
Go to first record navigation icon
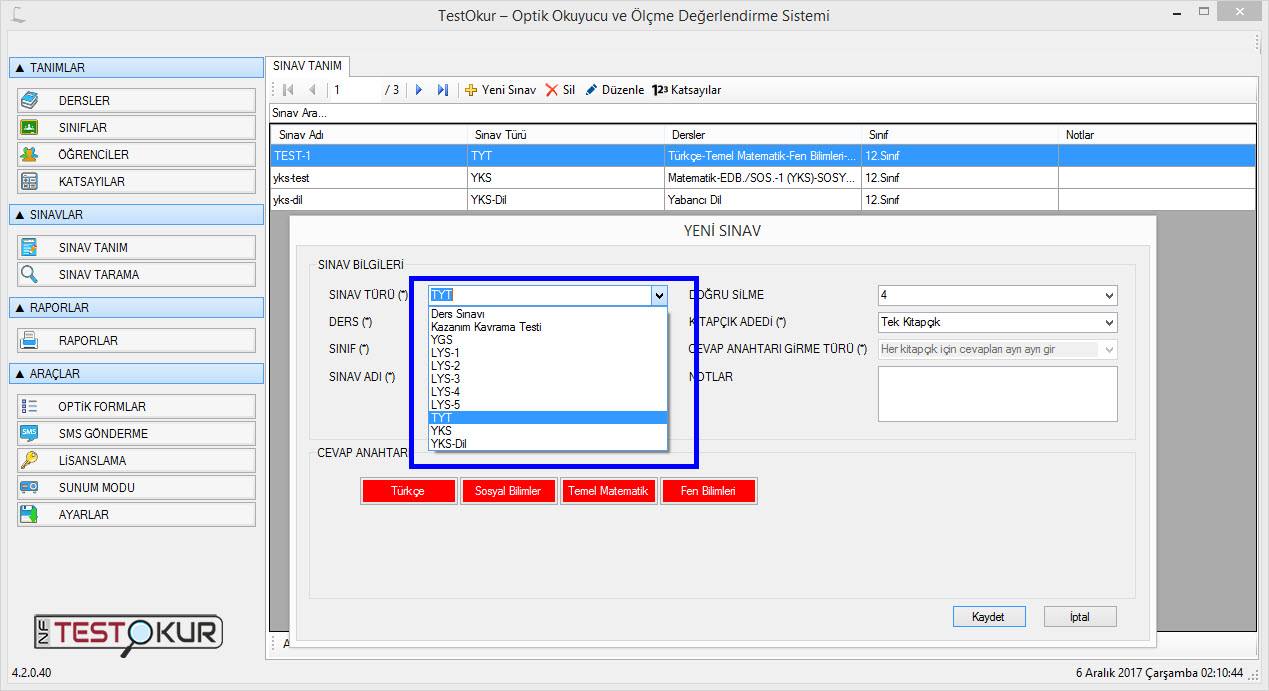[x=289, y=90]
